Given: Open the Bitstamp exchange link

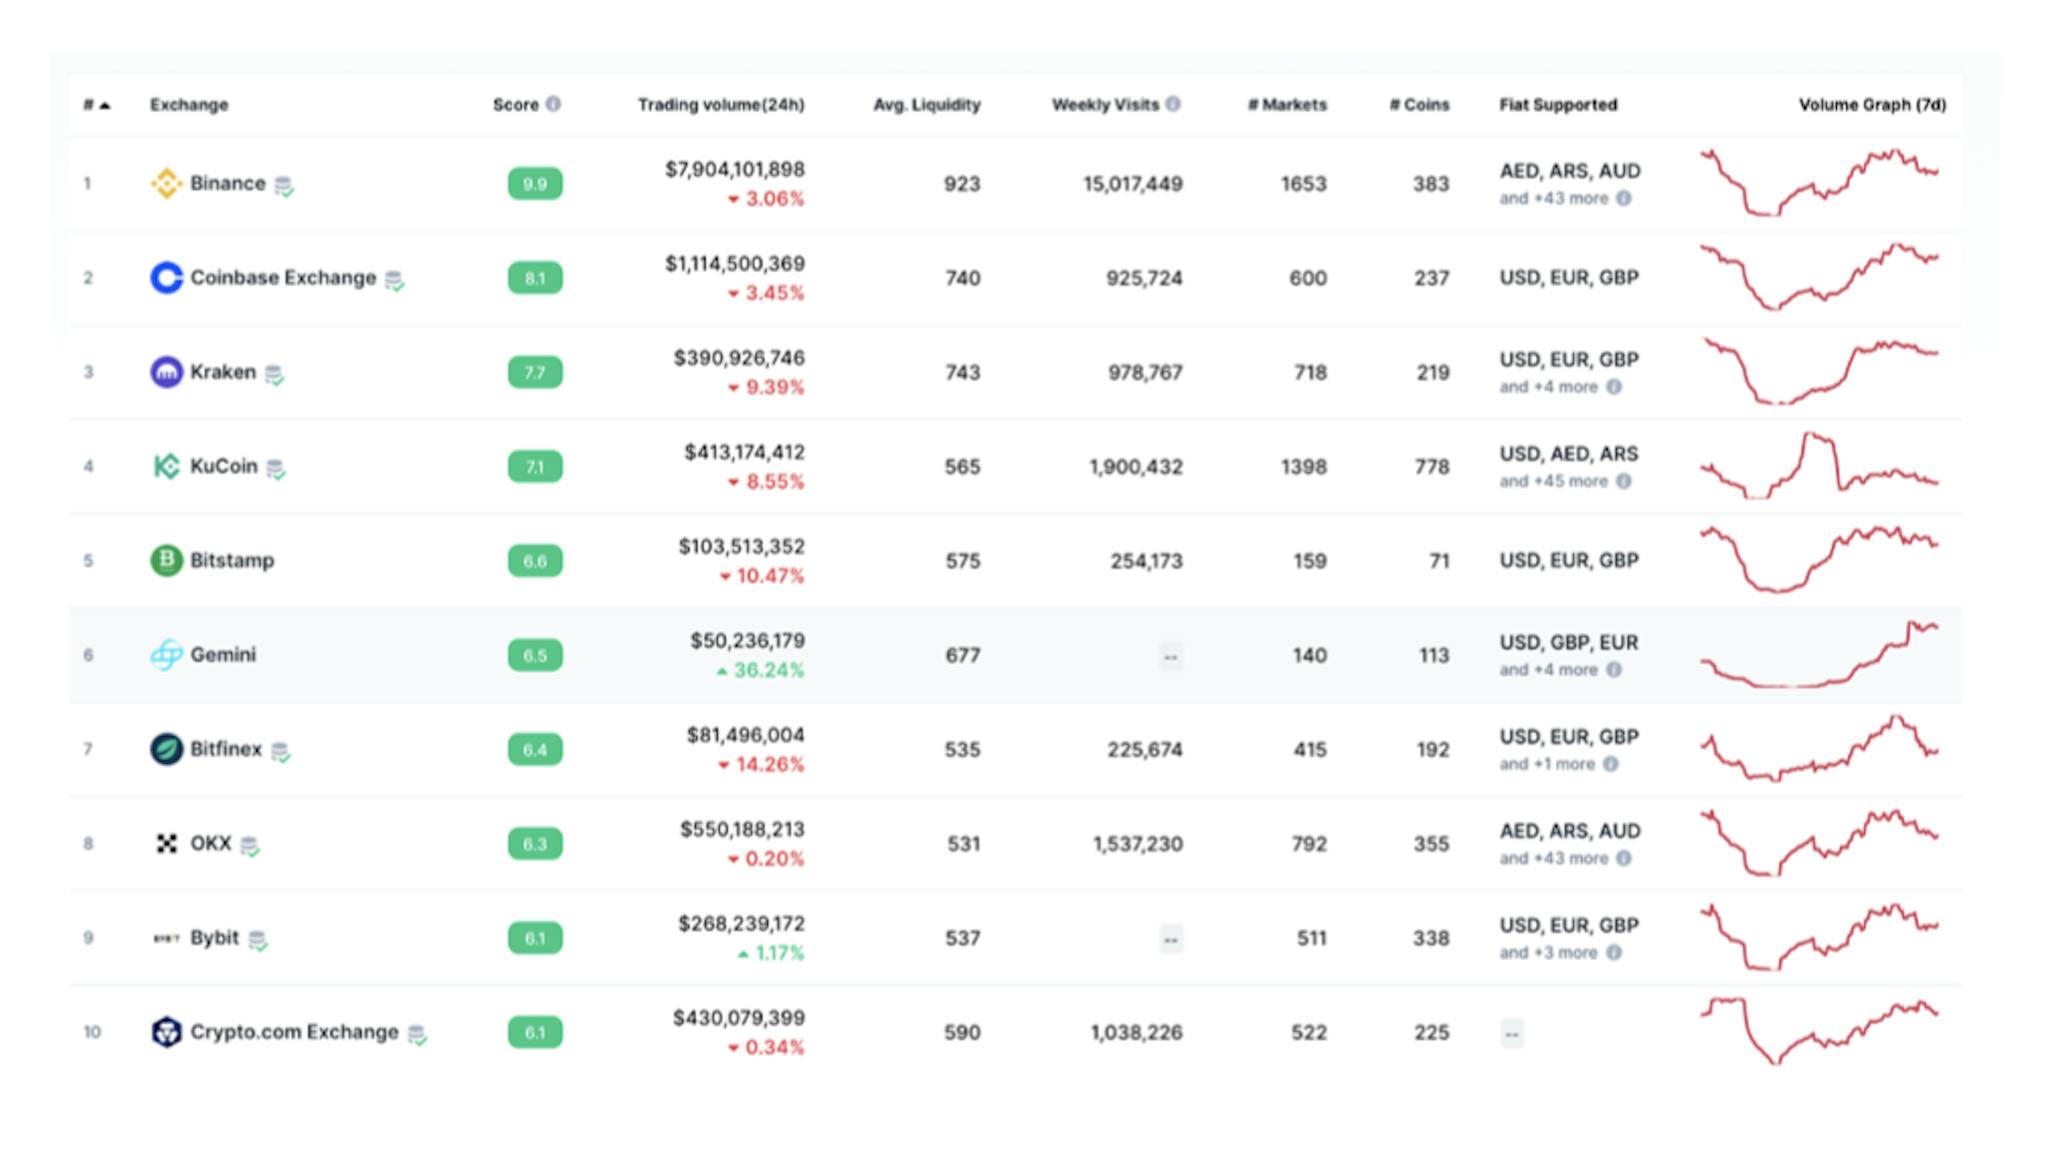Looking at the screenshot, I should pos(232,560).
